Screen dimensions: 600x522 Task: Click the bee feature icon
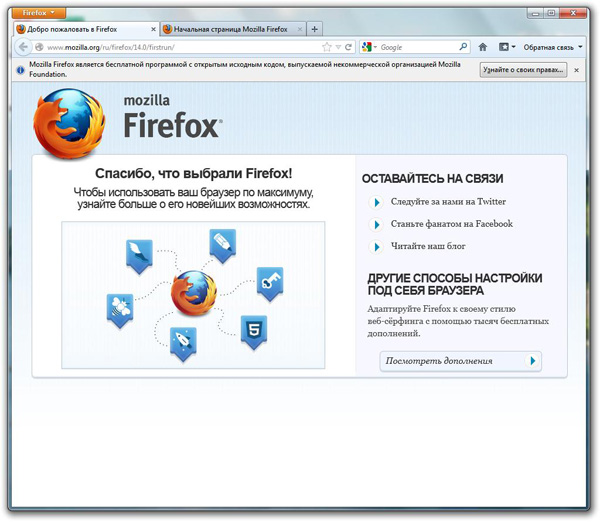click(x=120, y=311)
